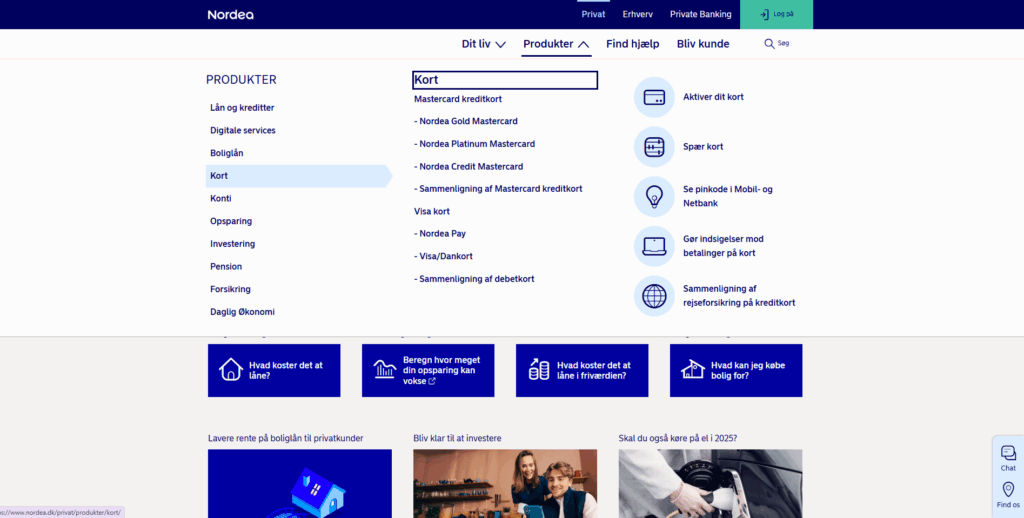This screenshot has width=1024, height=518.
Task: Collapse the Produkter dropdown menu
Action: point(556,44)
